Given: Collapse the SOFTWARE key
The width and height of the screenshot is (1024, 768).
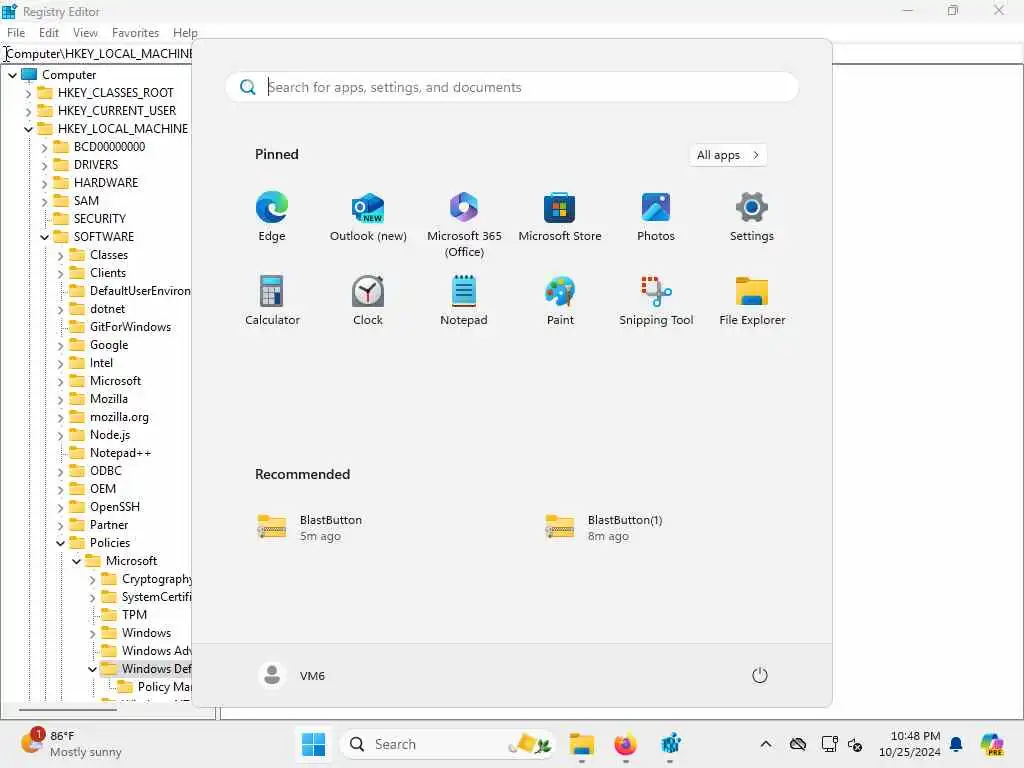Looking at the screenshot, I should (44, 237).
